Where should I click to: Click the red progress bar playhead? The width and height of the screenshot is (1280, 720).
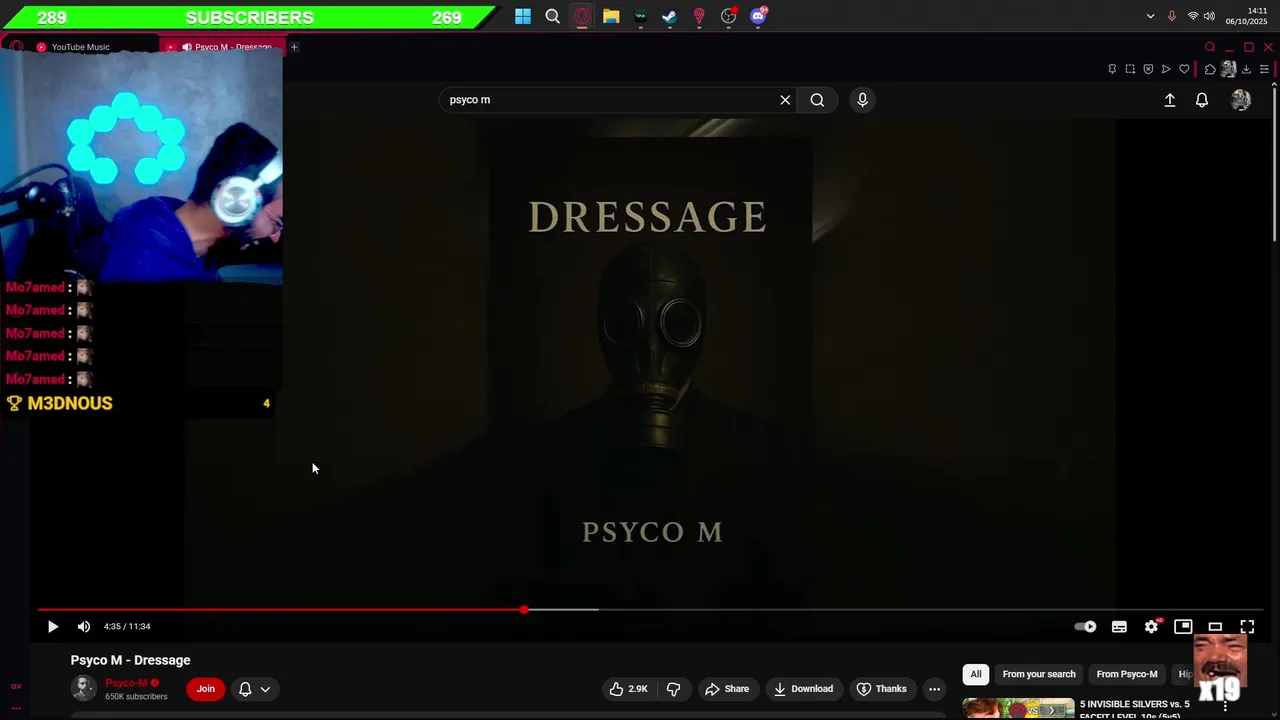[524, 609]
